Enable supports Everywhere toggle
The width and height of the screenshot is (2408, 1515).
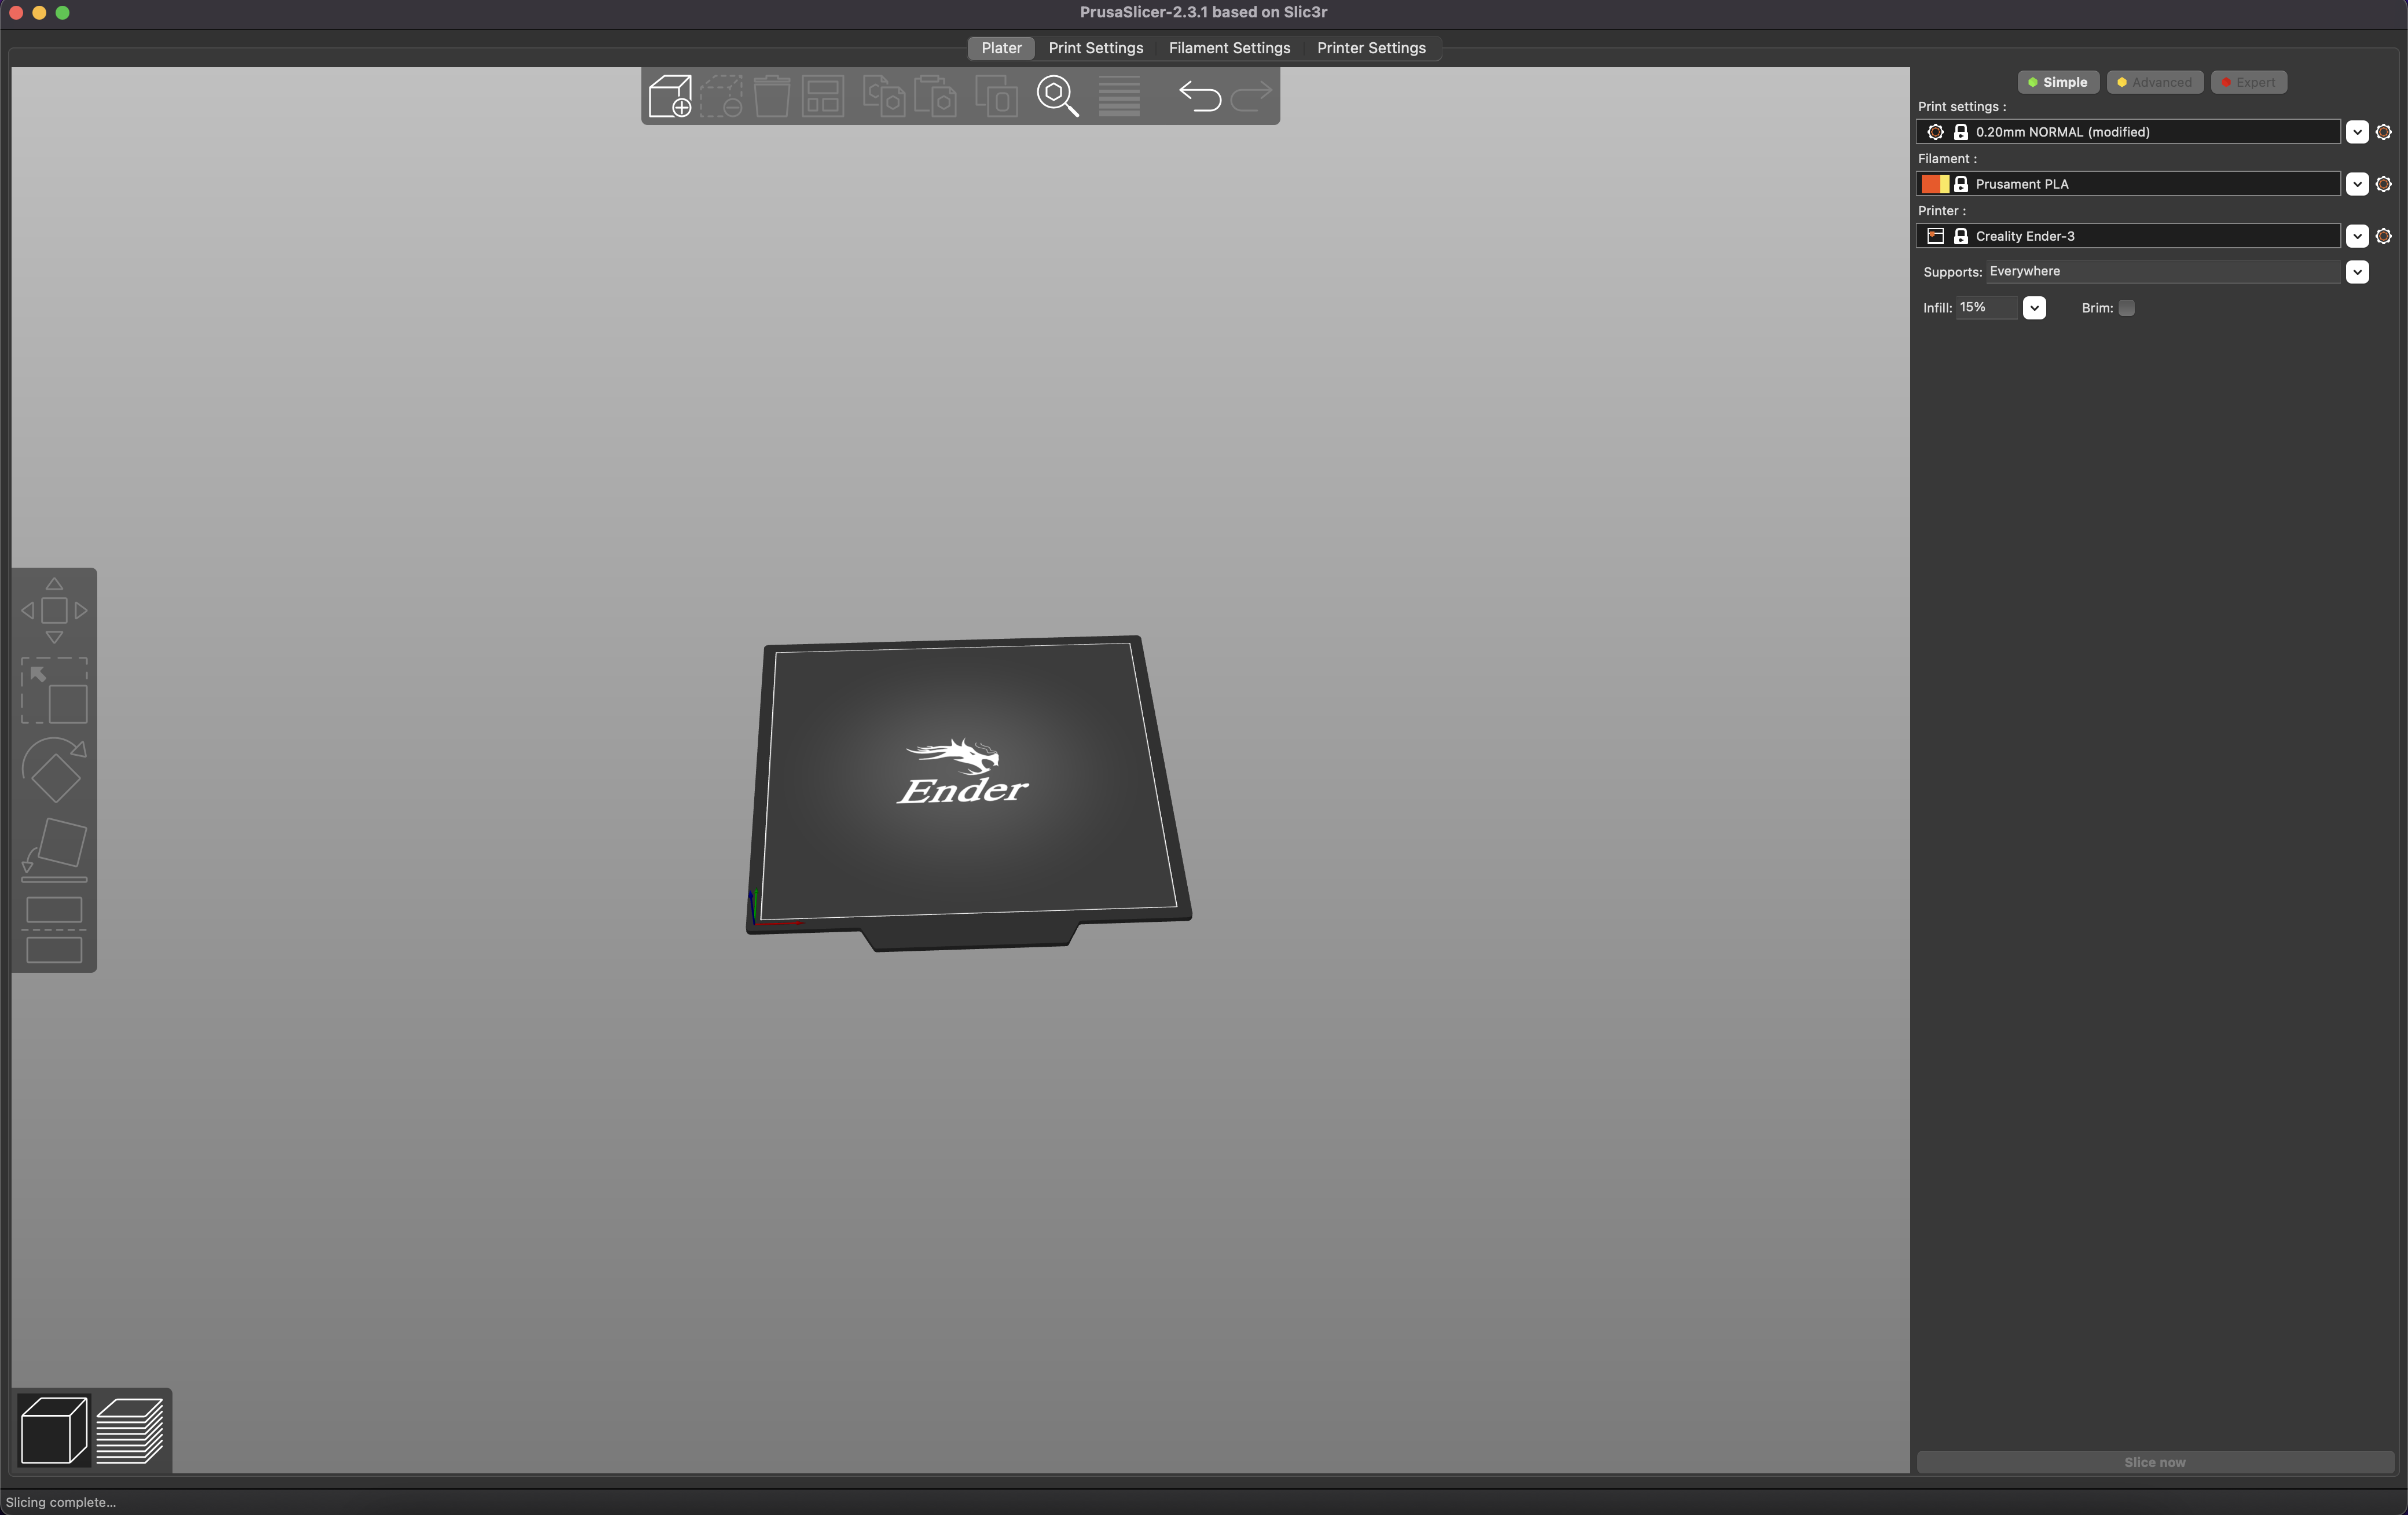[2359, 271]
